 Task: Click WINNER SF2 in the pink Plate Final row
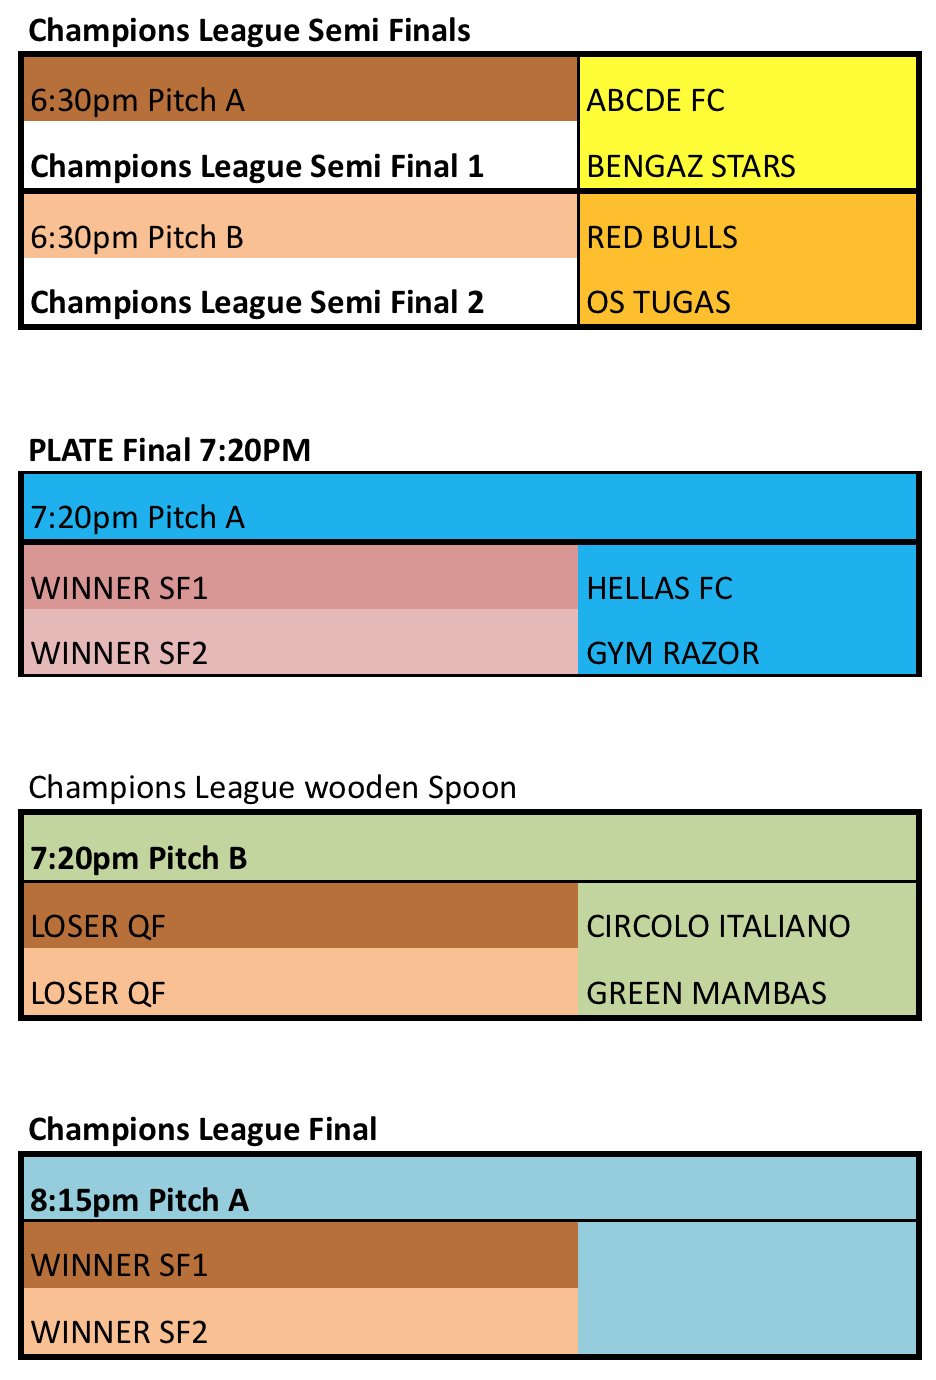120,653
